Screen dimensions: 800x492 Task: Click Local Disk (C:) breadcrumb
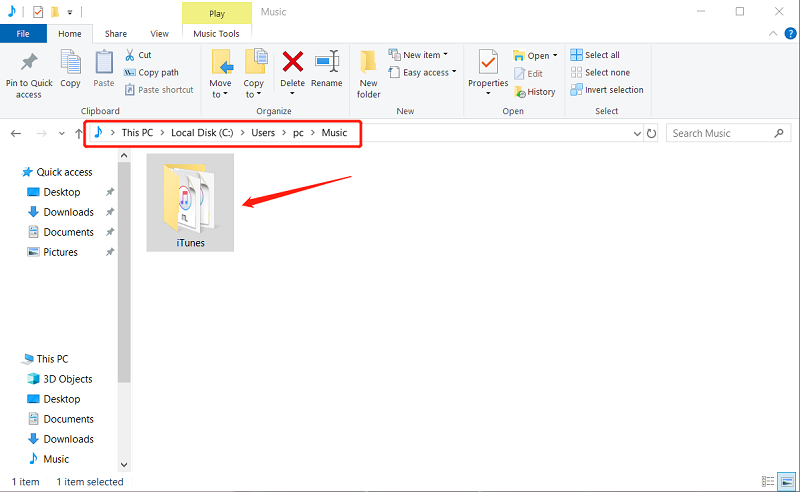(x=202, y=133)
